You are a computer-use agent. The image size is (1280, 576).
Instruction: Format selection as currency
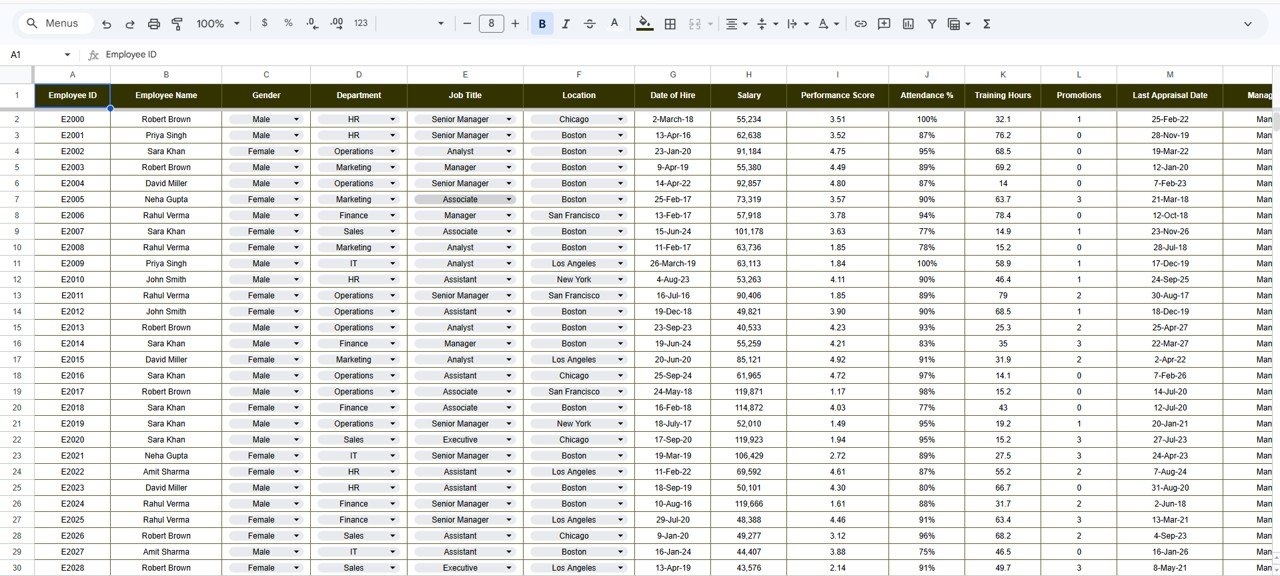pyautogui.click(x=264, y=23)
